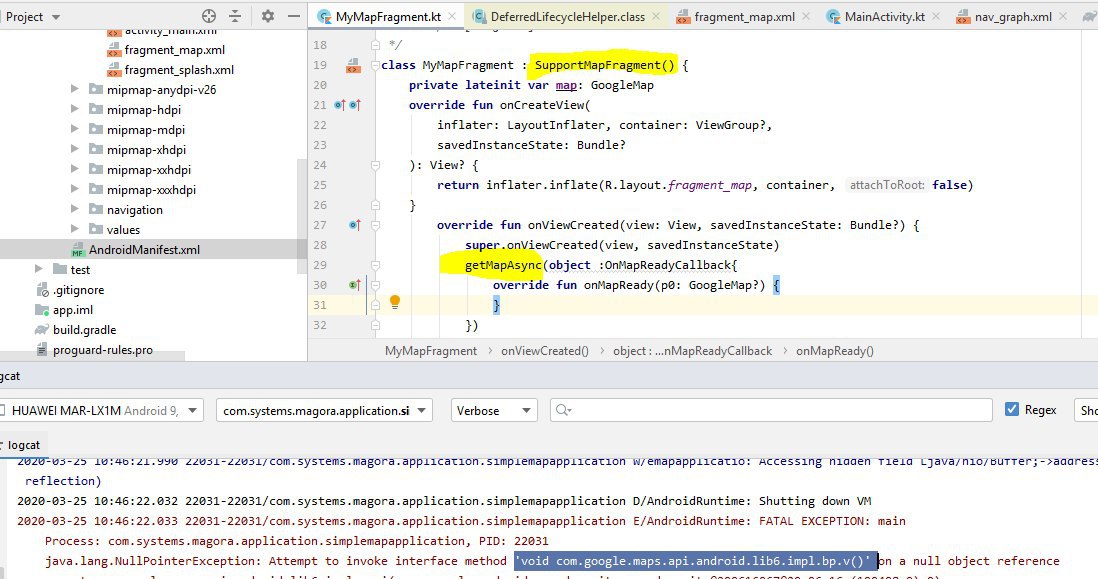Click the OnMapReadyCallback object breadcrumb

click(693, 351)
